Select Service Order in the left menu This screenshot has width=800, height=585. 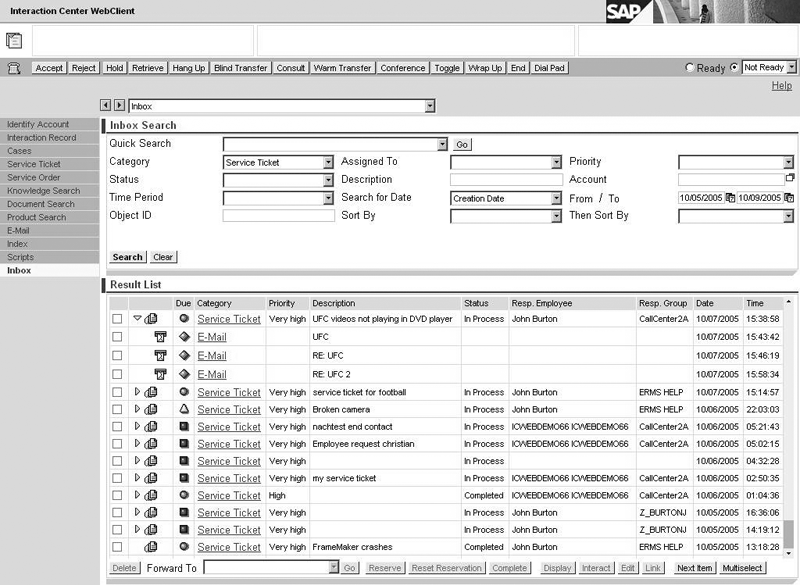click(x=34, y=177)
